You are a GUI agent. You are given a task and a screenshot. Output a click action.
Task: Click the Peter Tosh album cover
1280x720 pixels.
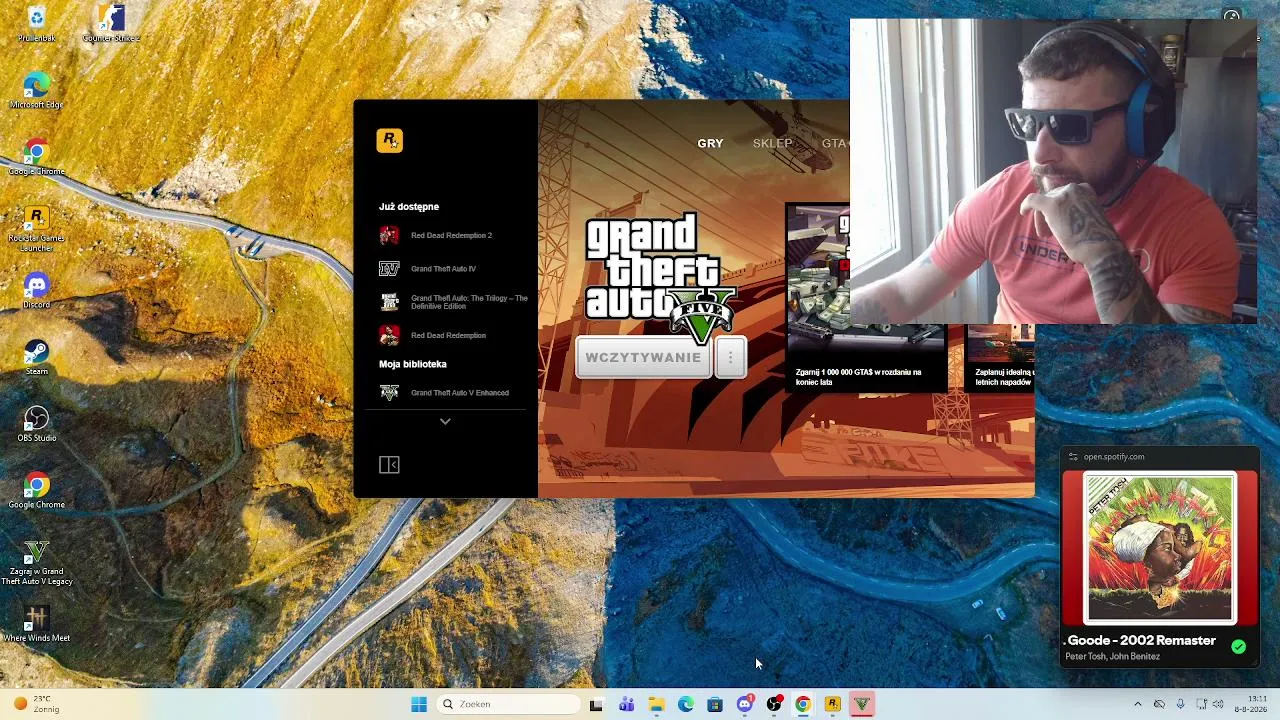(x=1160, y=549)
